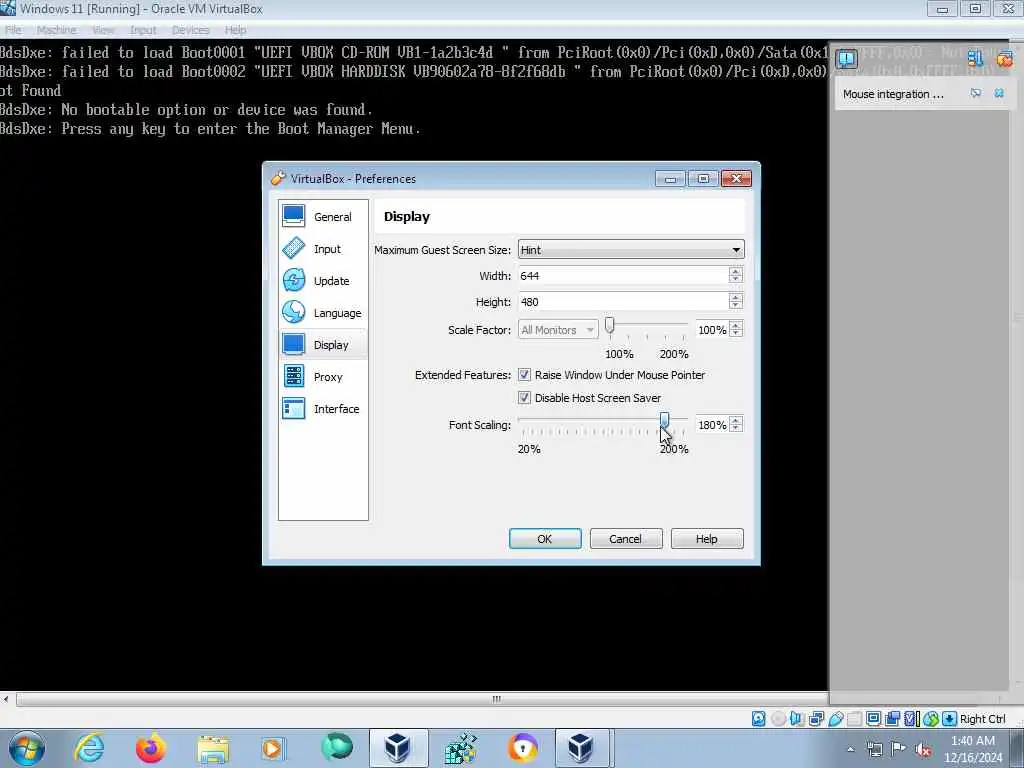Open the Maximum Guest Screen Size dropdown
This screenshot has height=768, width=1024.
(630, 249)
